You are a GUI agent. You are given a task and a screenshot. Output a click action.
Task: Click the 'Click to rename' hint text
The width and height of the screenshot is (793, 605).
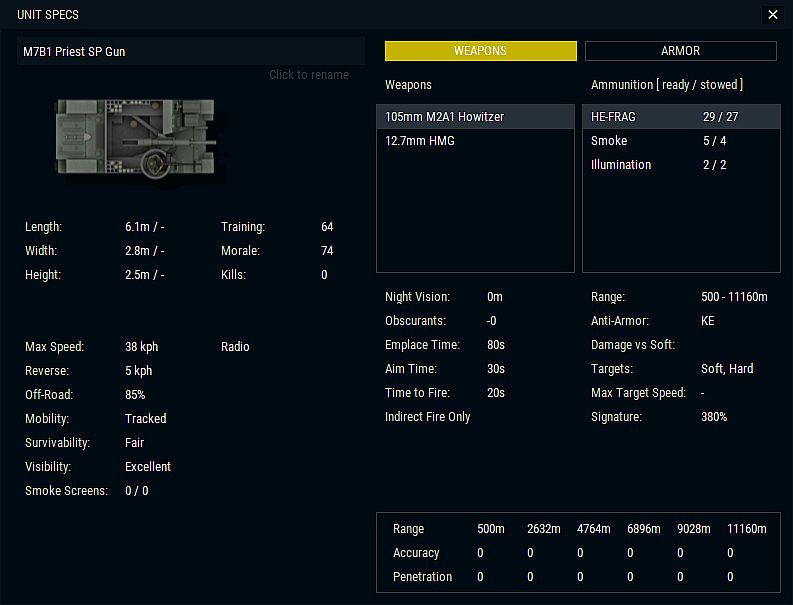click(x=309, y=75)
